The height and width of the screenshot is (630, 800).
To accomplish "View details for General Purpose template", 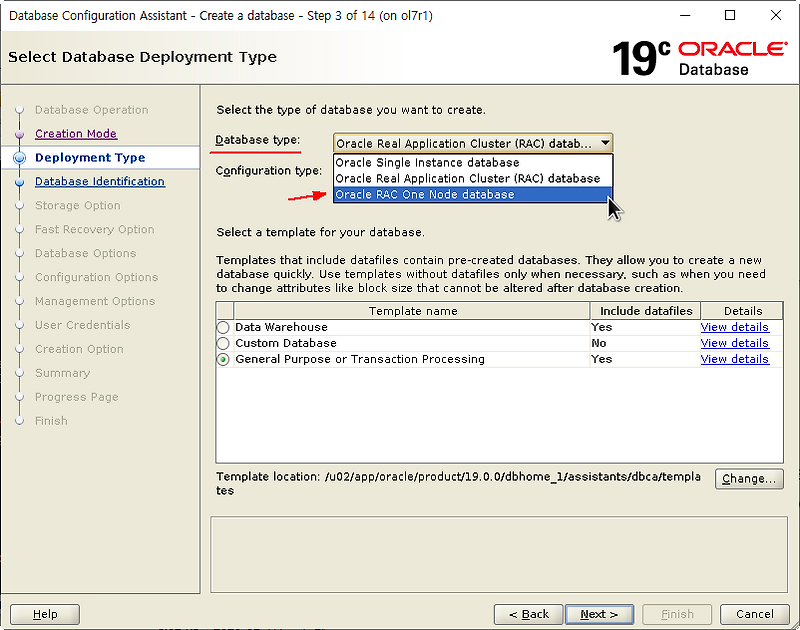I will [x=735, y=359].
